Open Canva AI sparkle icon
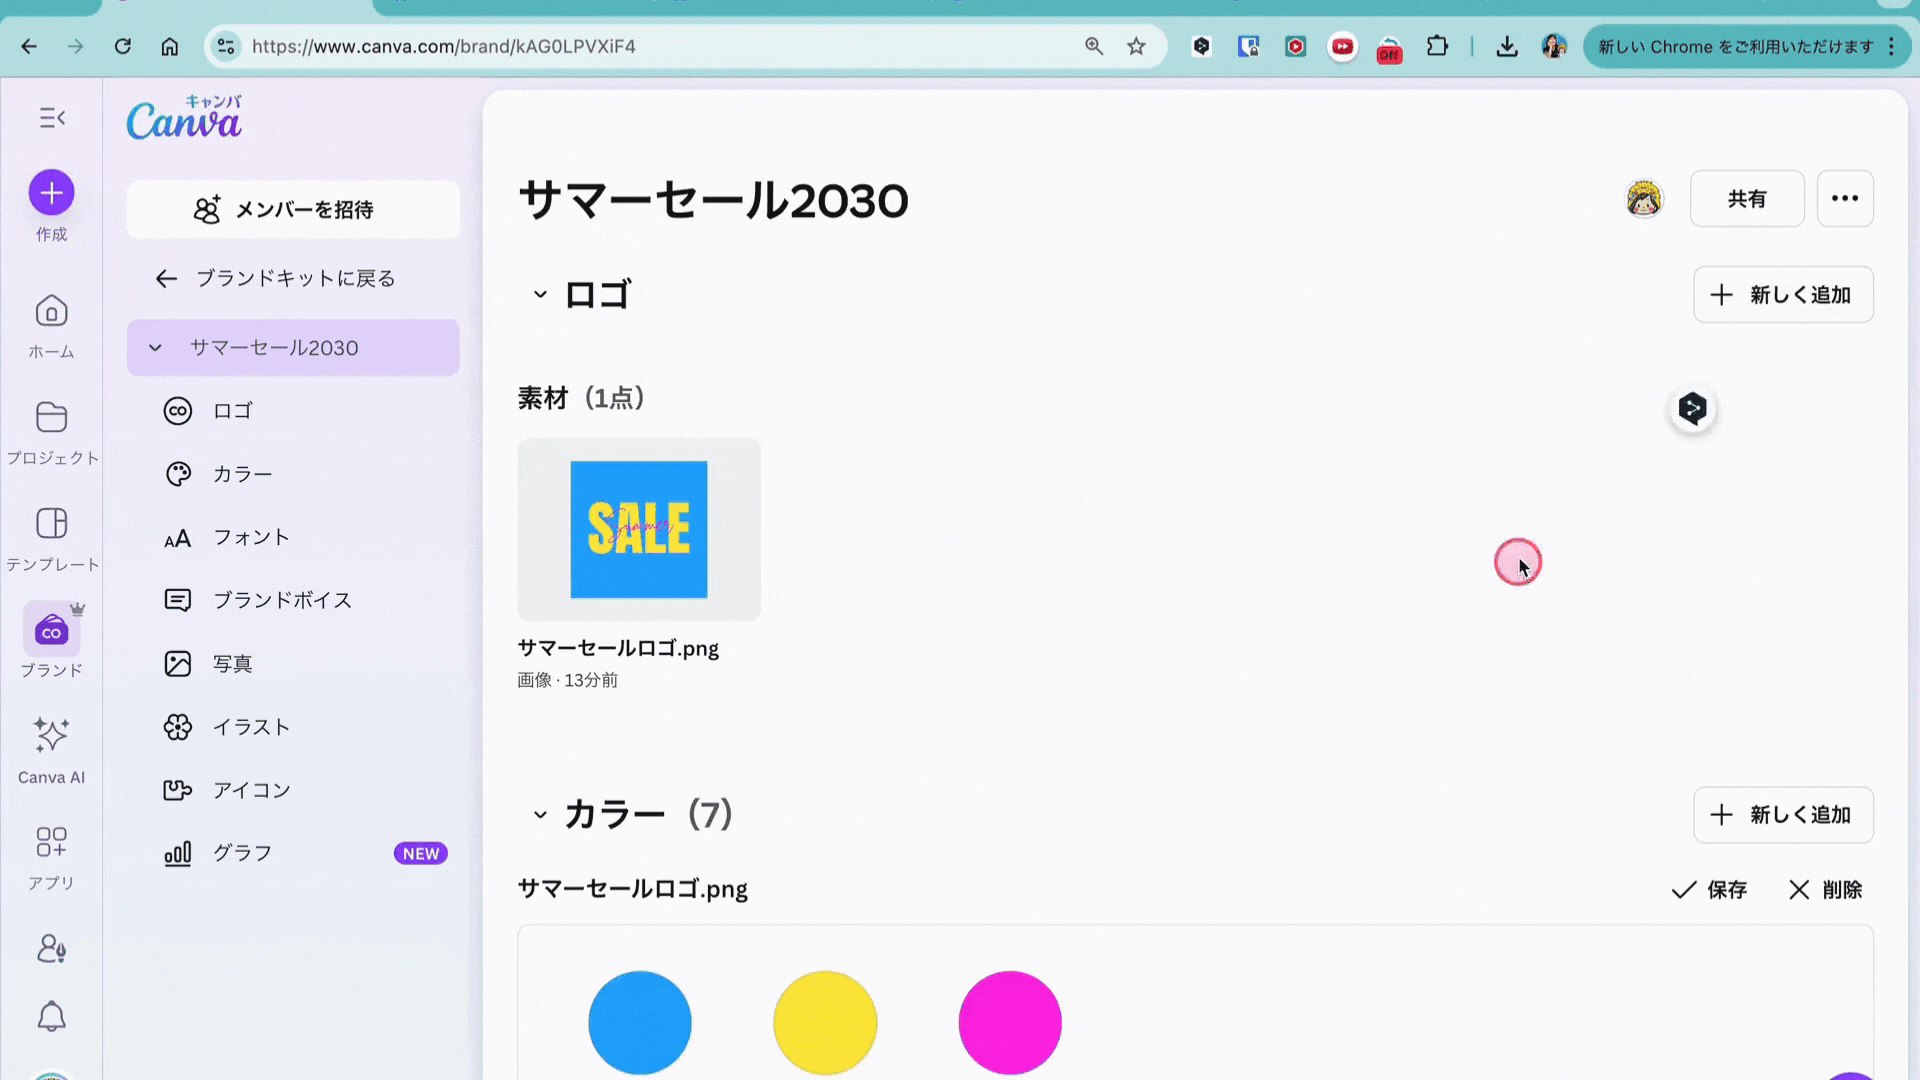Image resolution: width=1920 pixels, height=1080 pixels. pyautogui.click(x=51, y=735)
